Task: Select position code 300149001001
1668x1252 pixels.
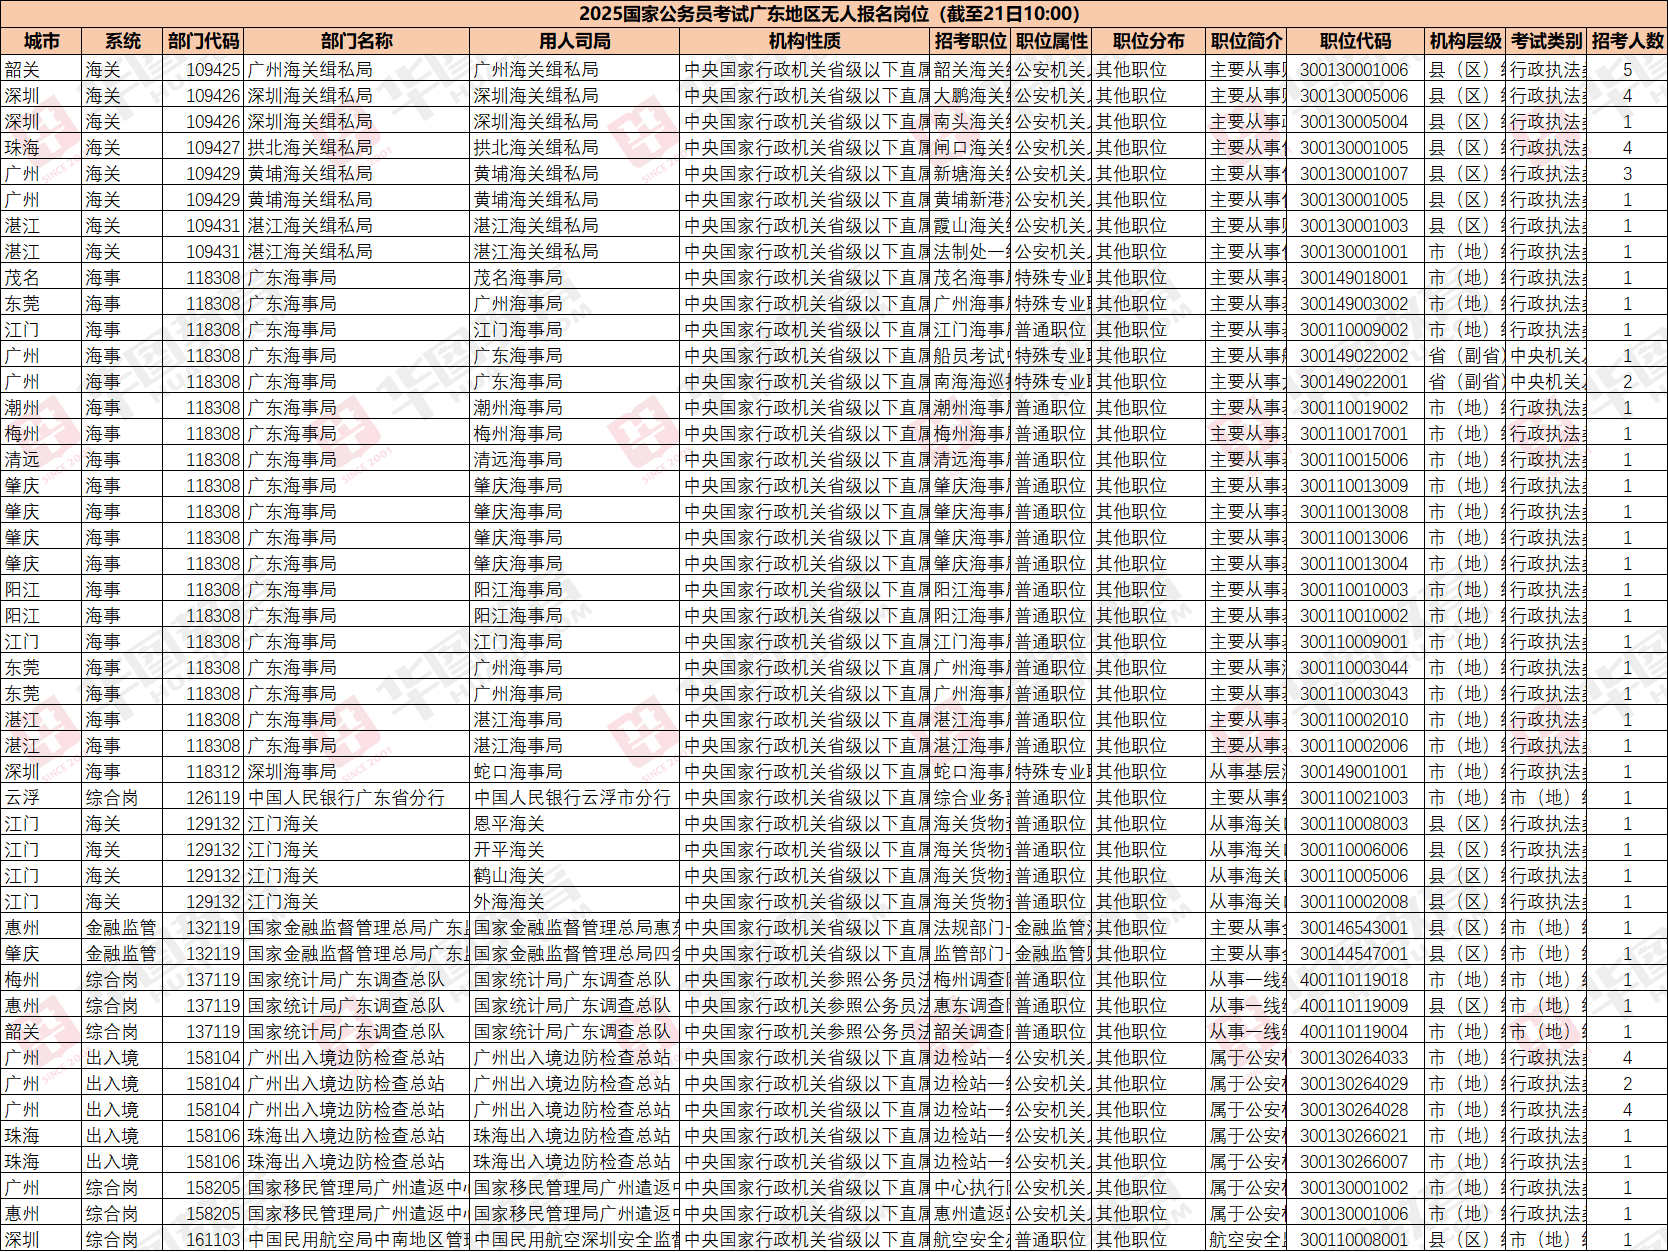Action: click(1356, 772)
